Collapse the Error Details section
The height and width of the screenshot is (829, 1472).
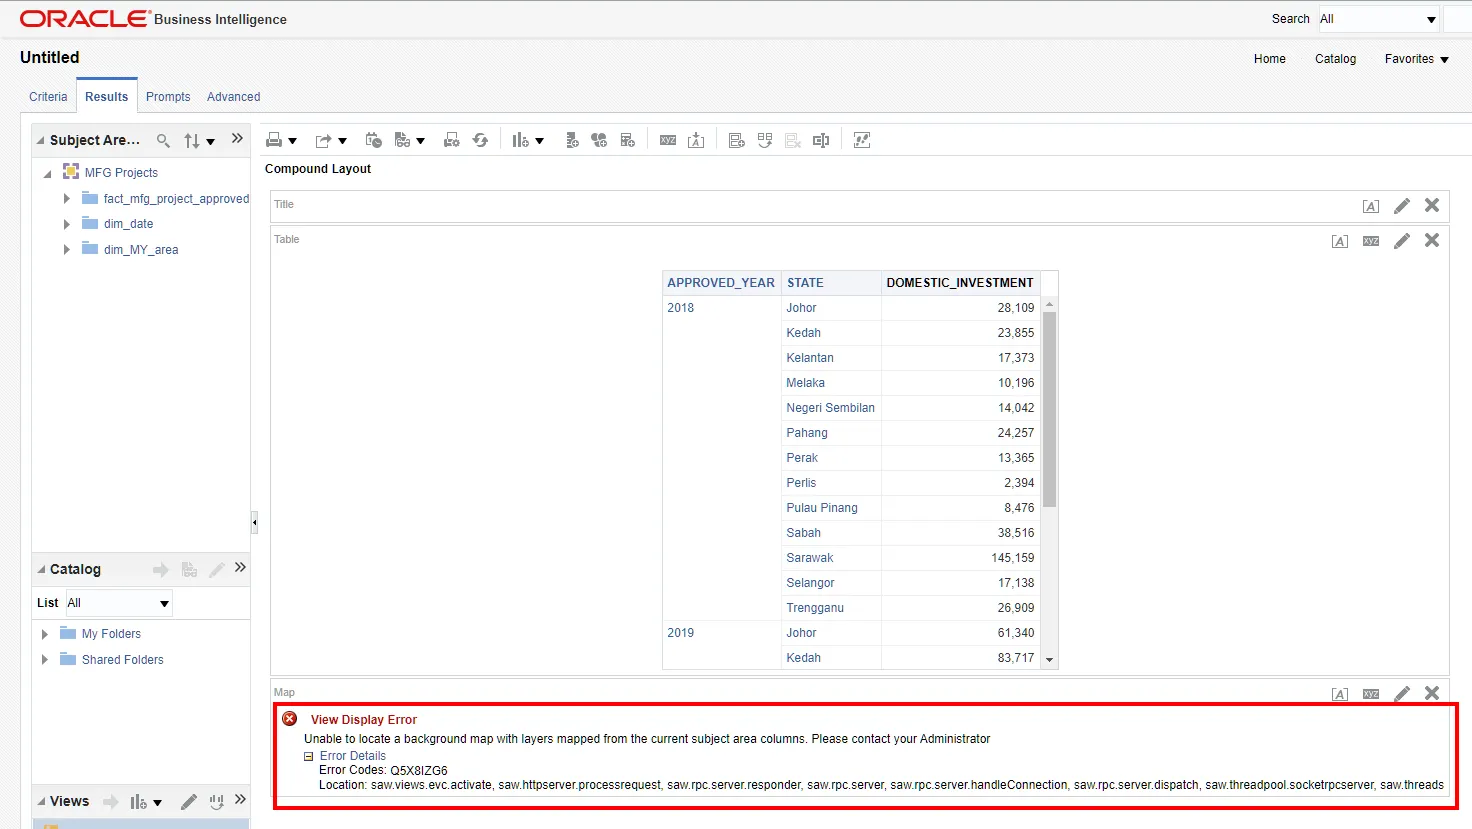pyautogui.click(x=309, y=757)
